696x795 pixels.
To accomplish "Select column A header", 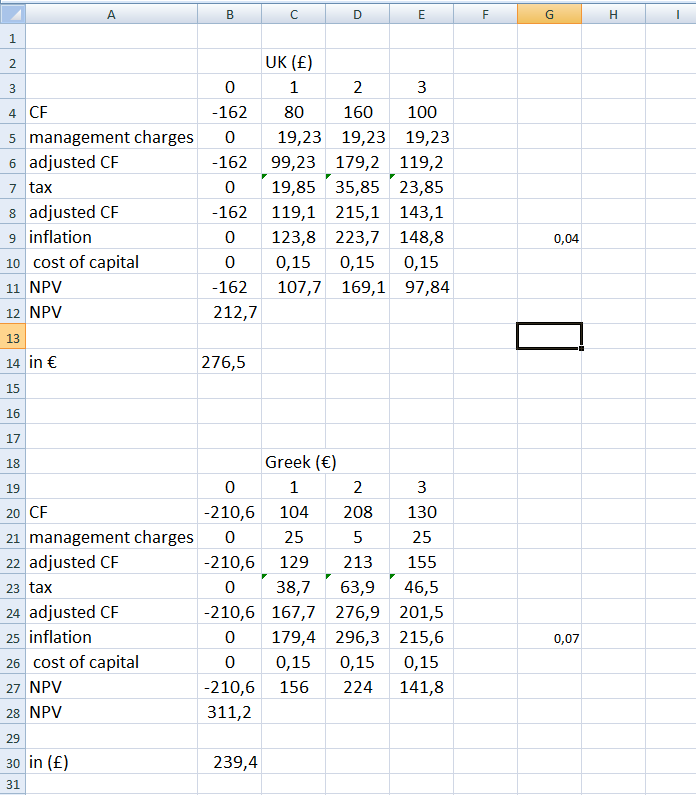I will click(x=111, y=13).
